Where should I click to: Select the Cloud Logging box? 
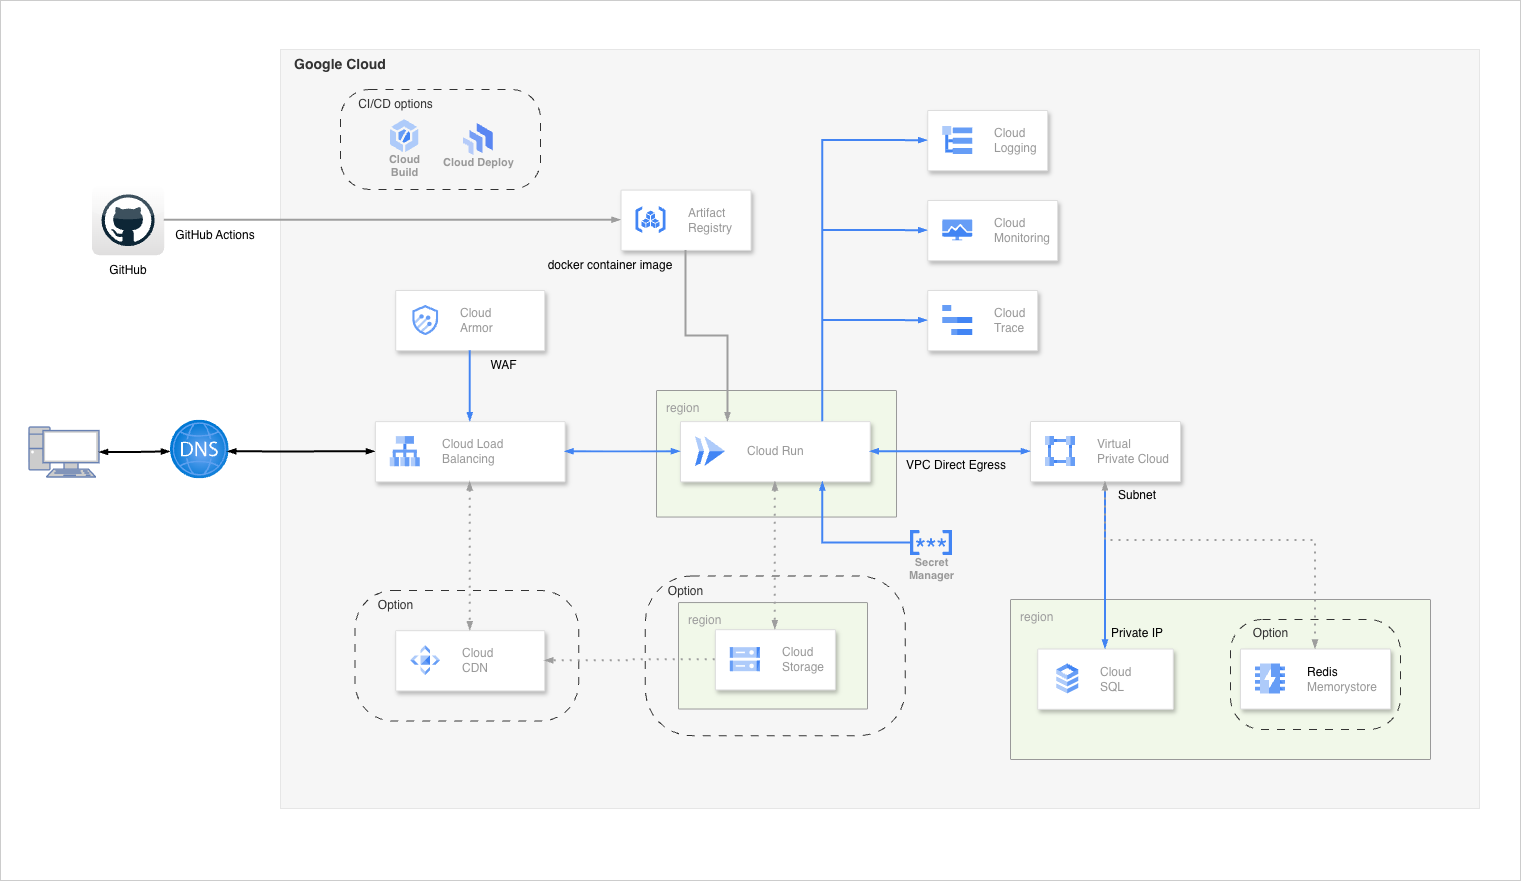pyautogui.click(x=987, y=141)
